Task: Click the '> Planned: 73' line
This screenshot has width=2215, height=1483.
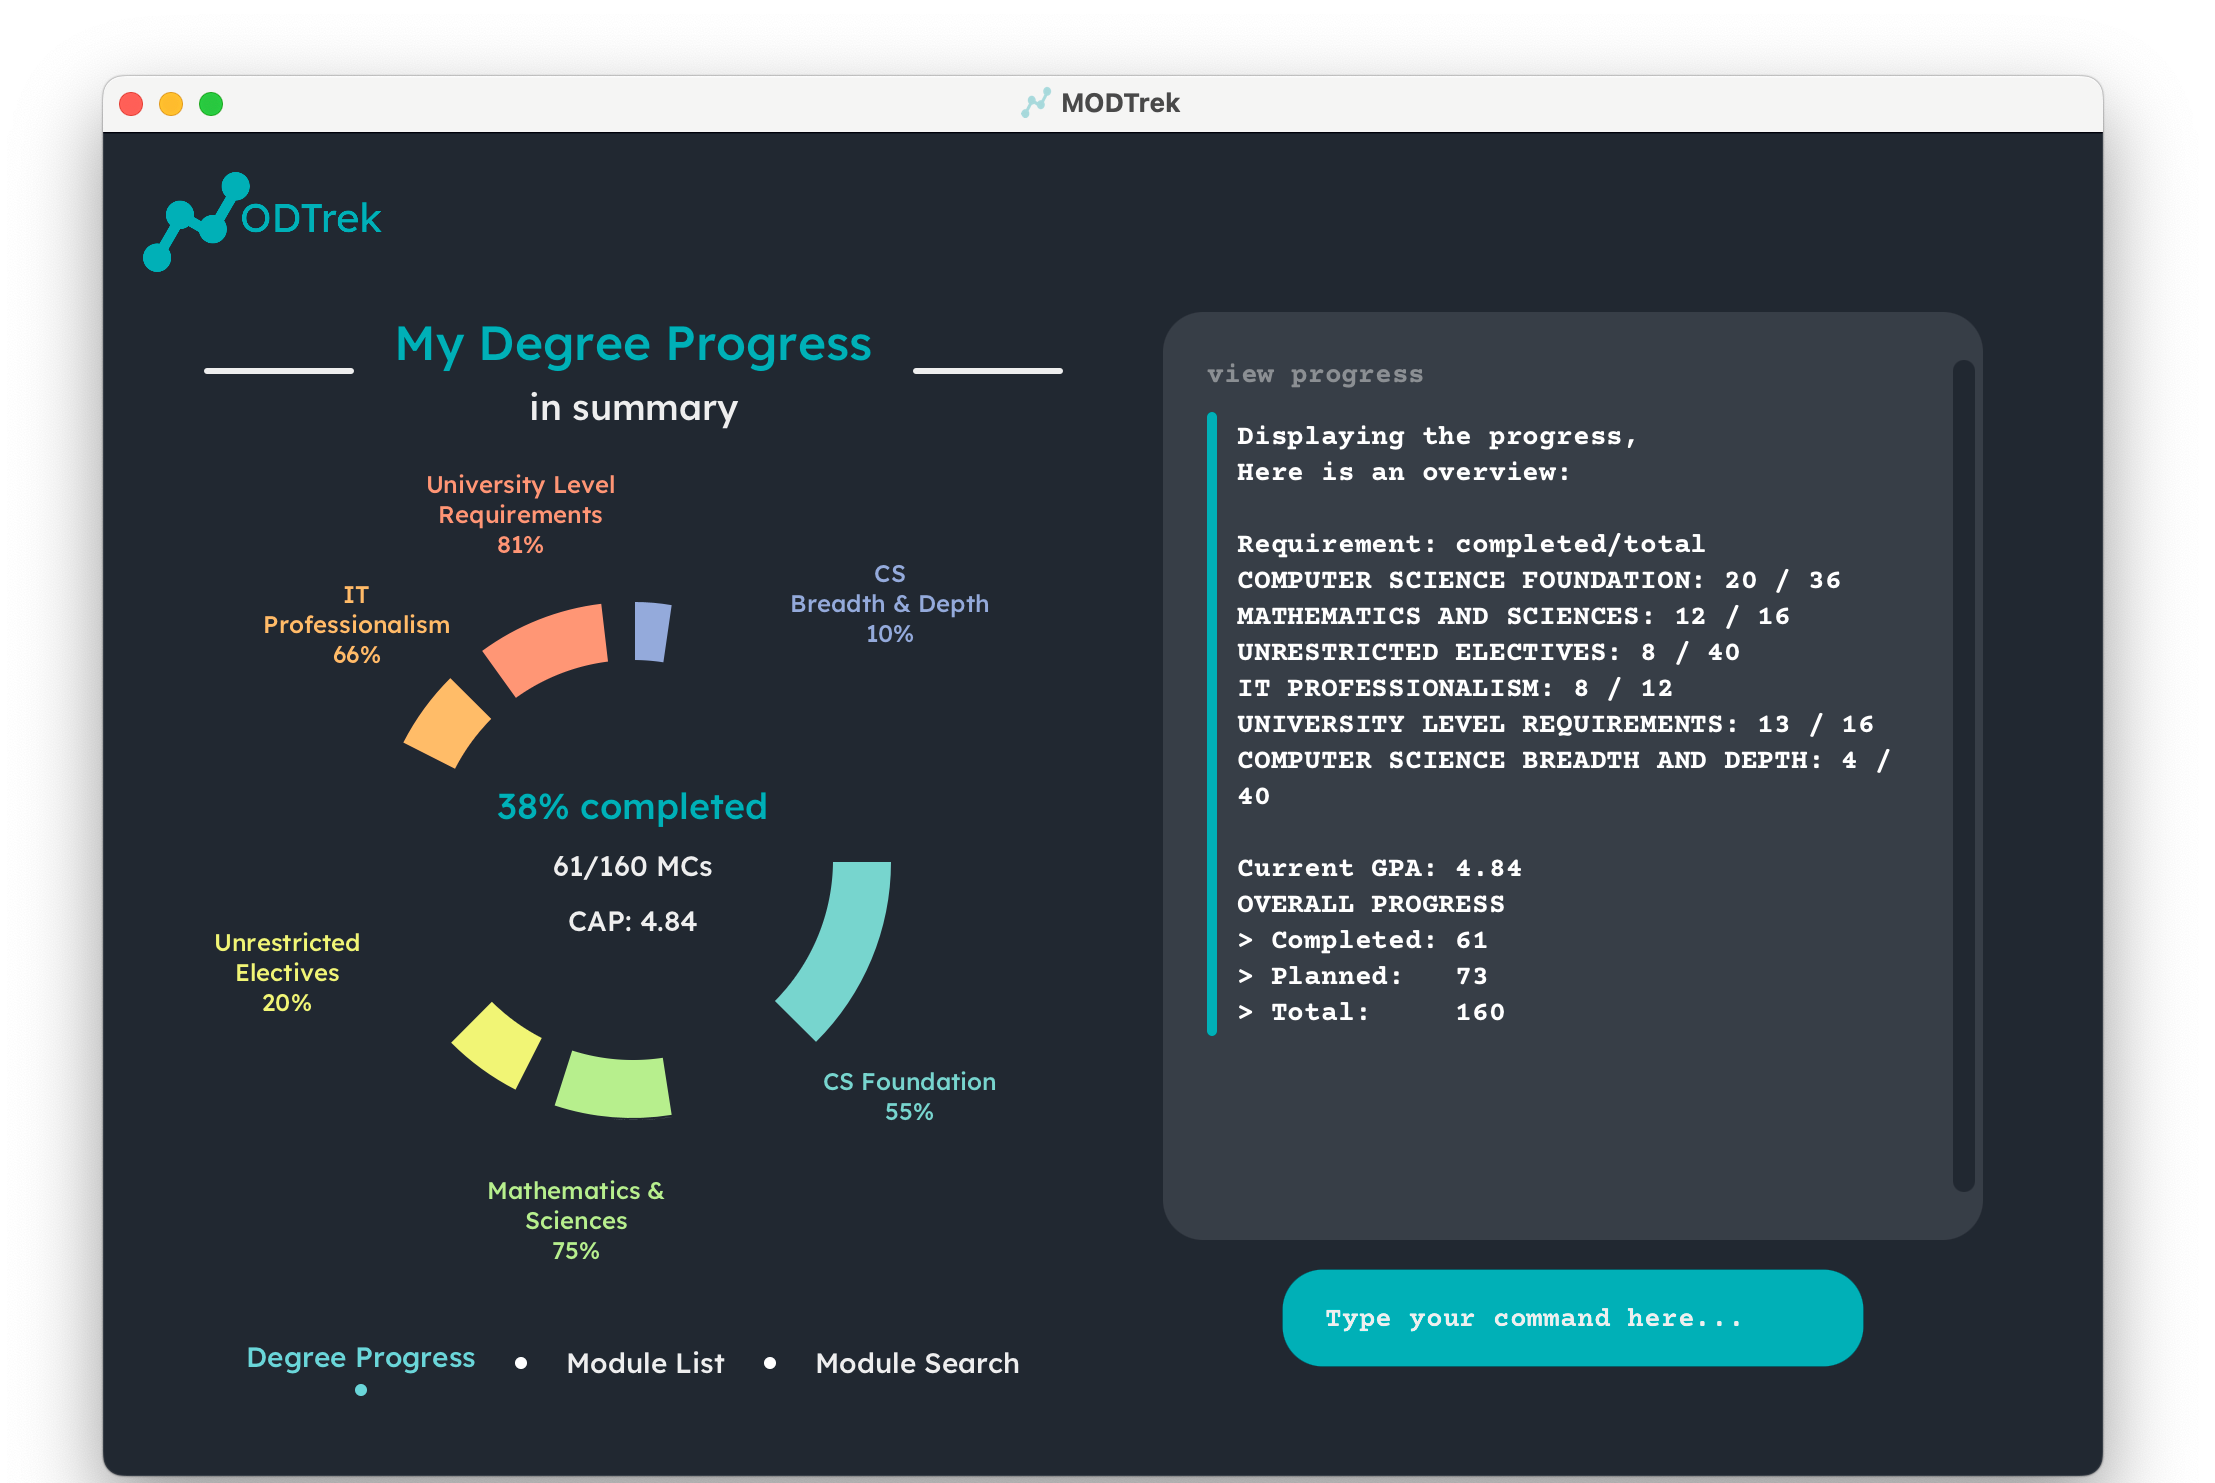Action: click(1362, 976)
